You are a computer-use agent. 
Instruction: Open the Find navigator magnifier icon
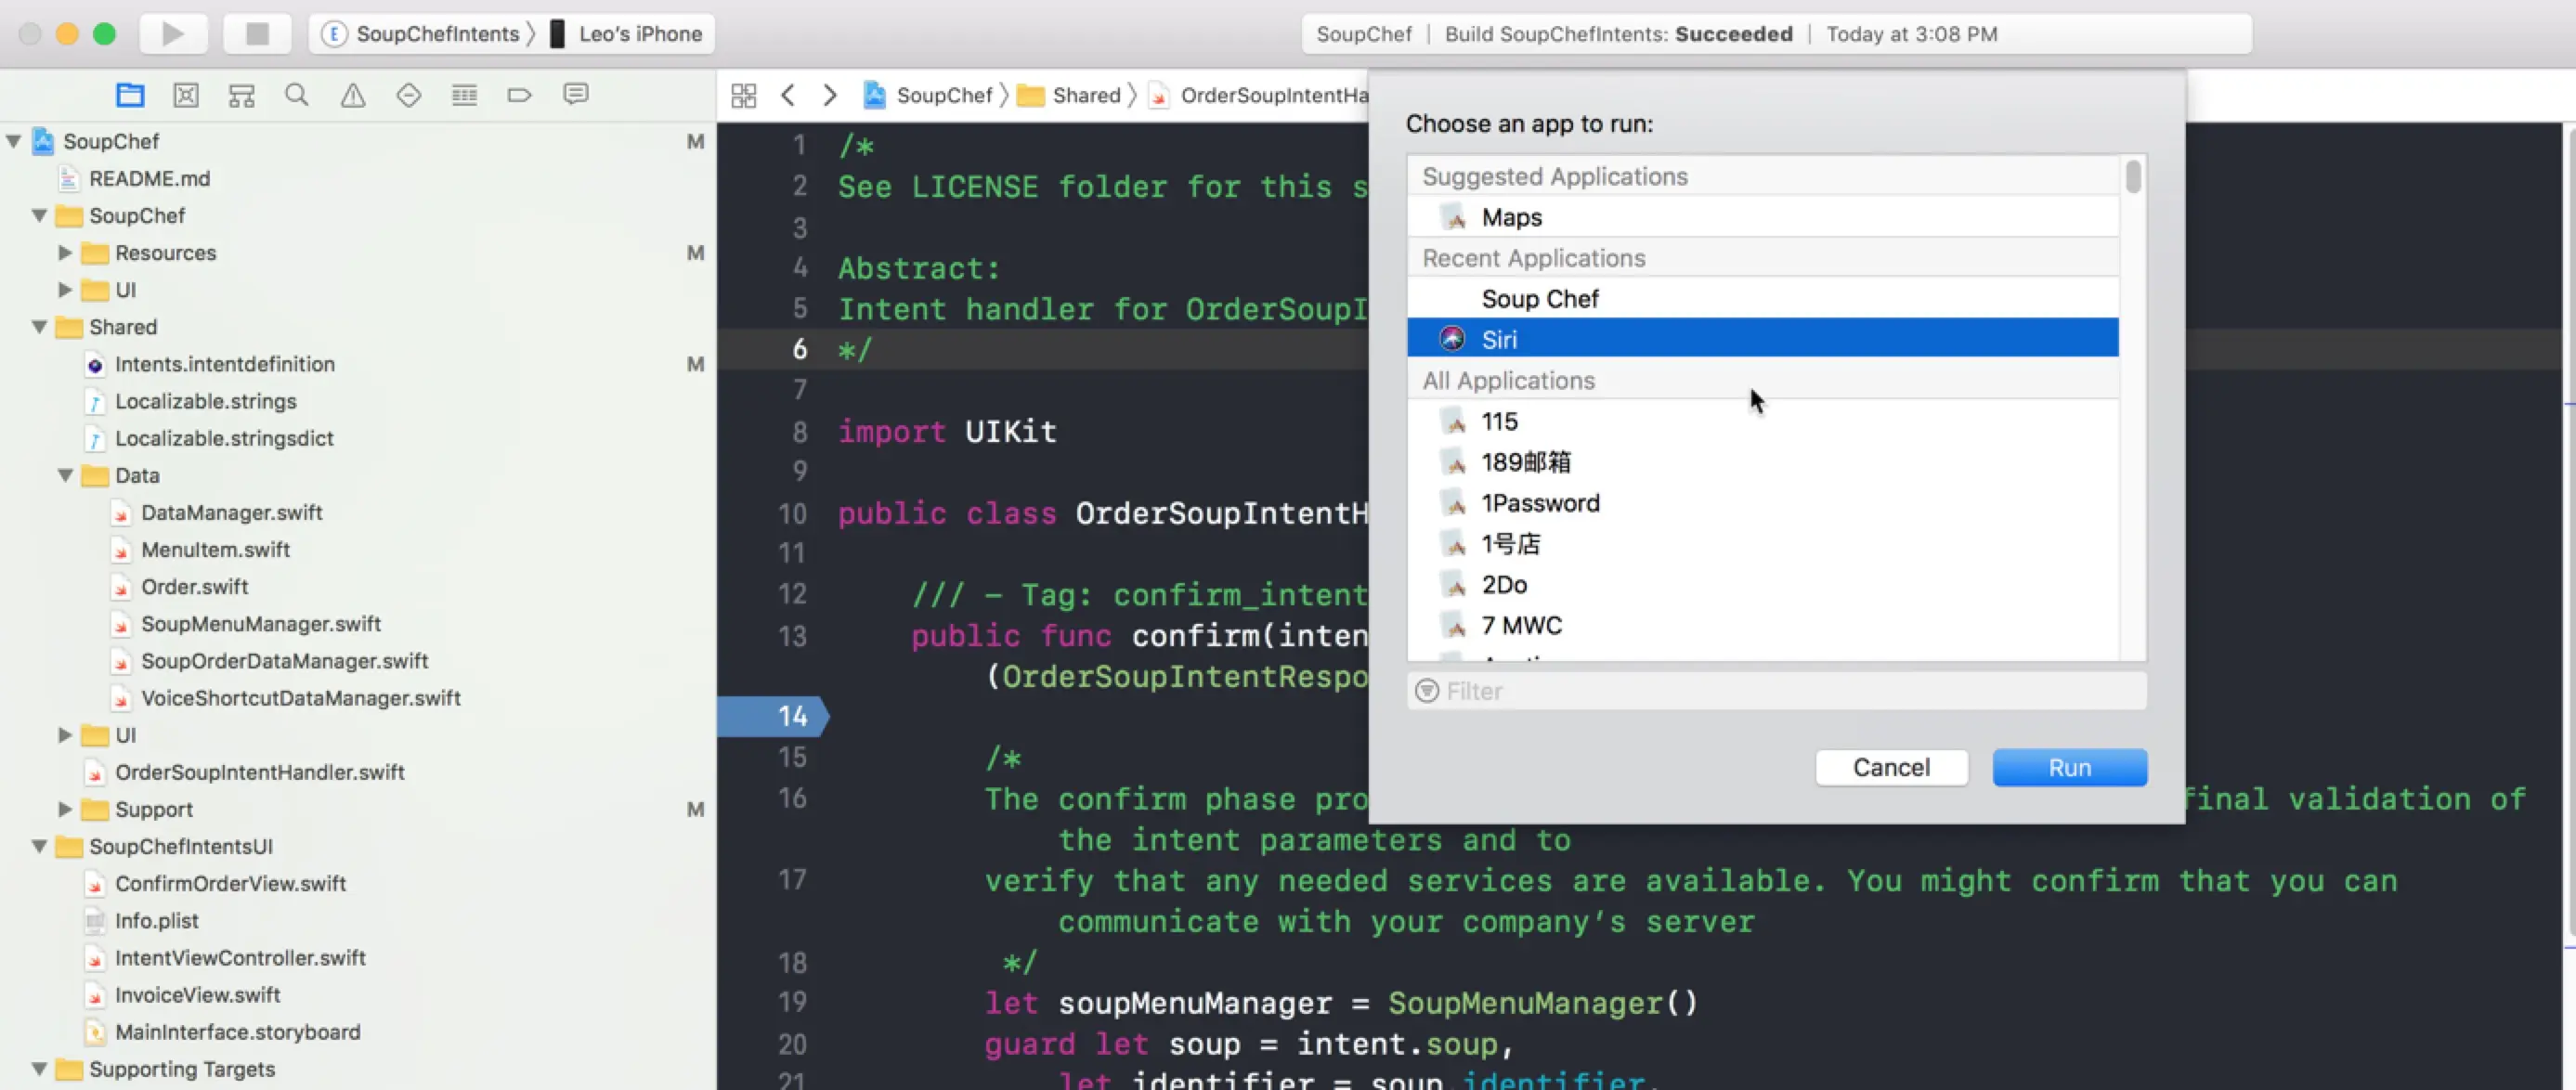click(297, 95)
